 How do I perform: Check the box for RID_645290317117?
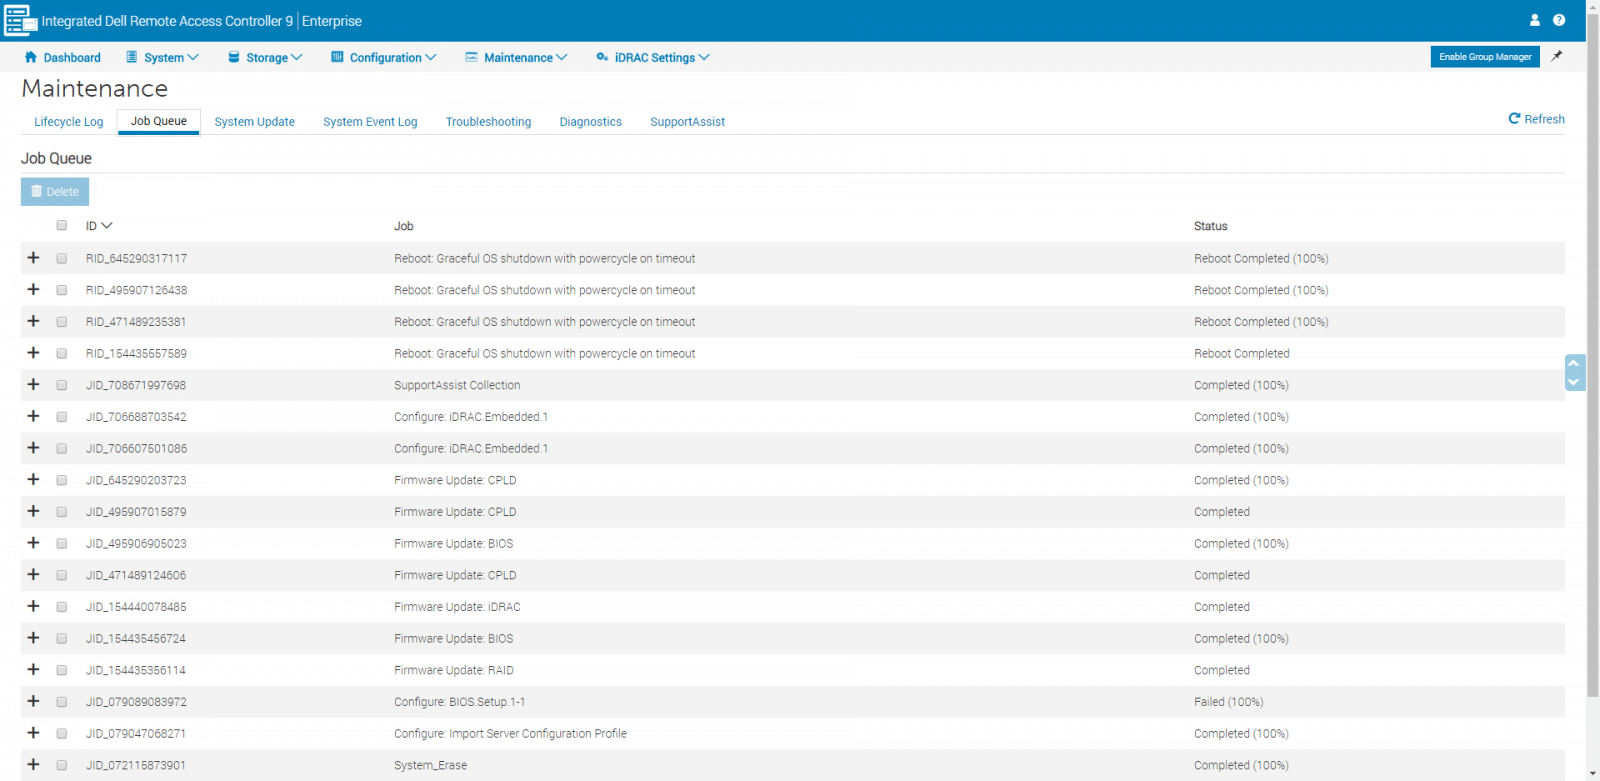pos(62,258)
